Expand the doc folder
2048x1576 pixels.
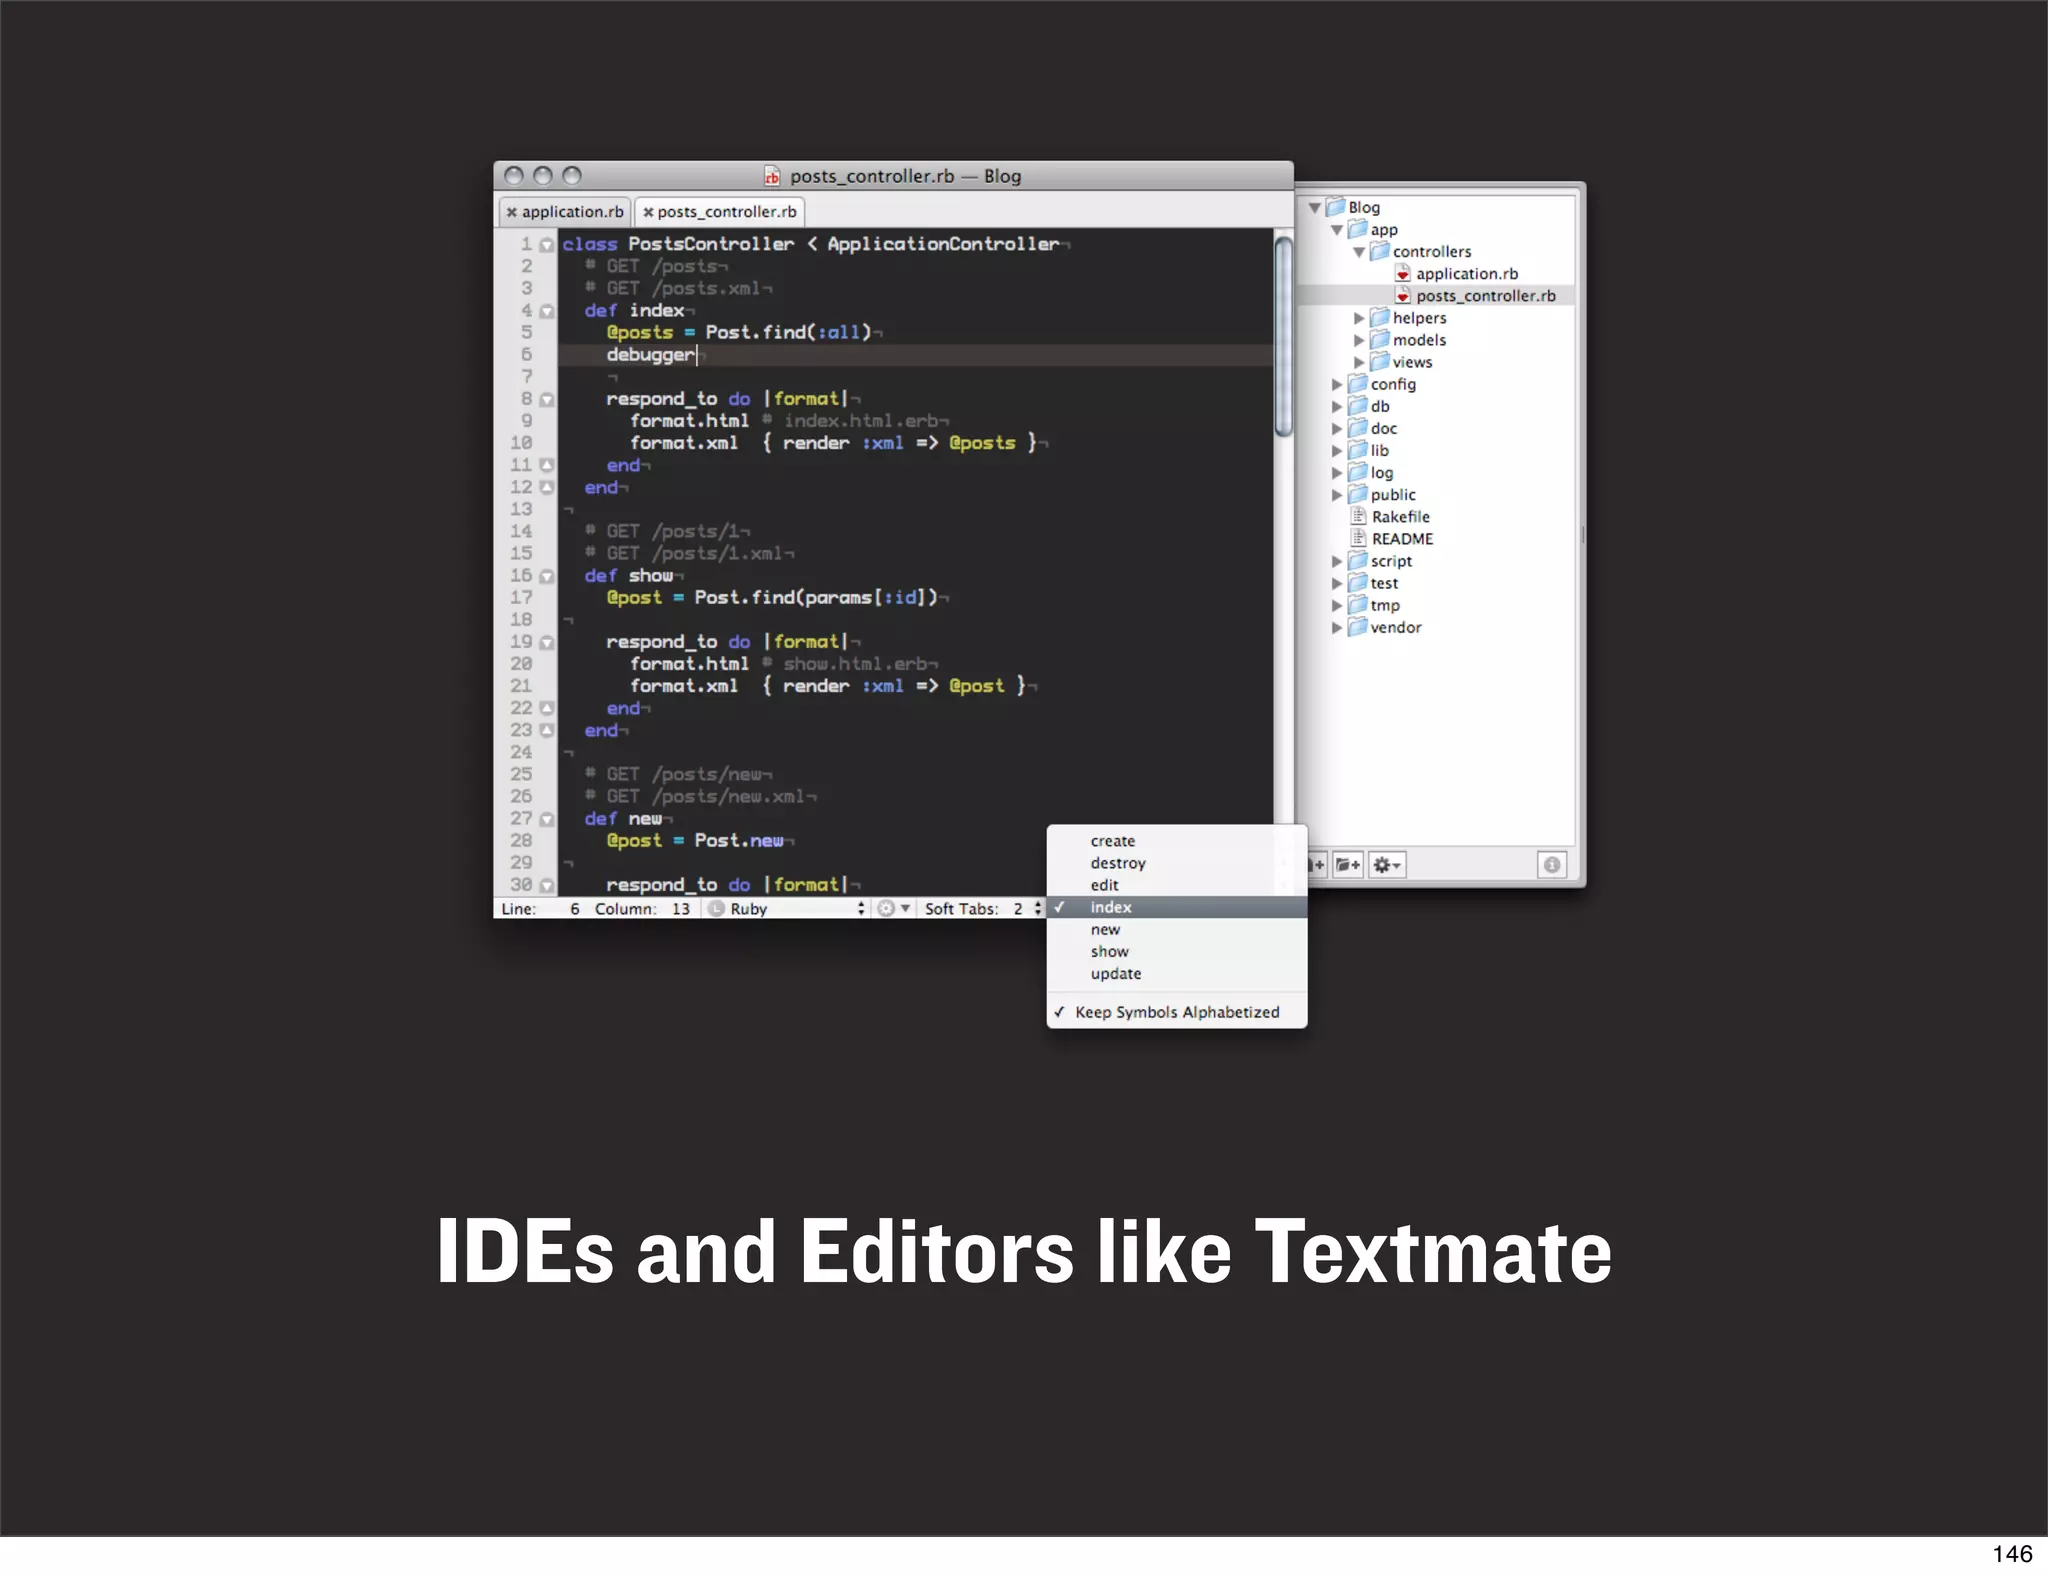1336,428
